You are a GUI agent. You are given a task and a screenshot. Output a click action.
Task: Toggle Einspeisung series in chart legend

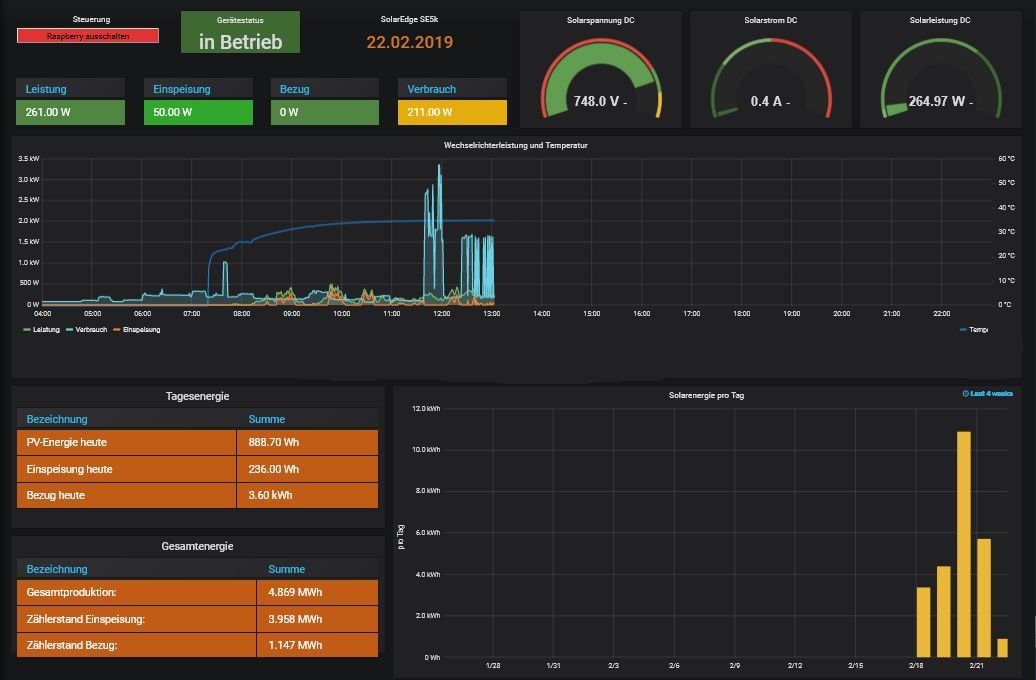(x=138, y=329)
